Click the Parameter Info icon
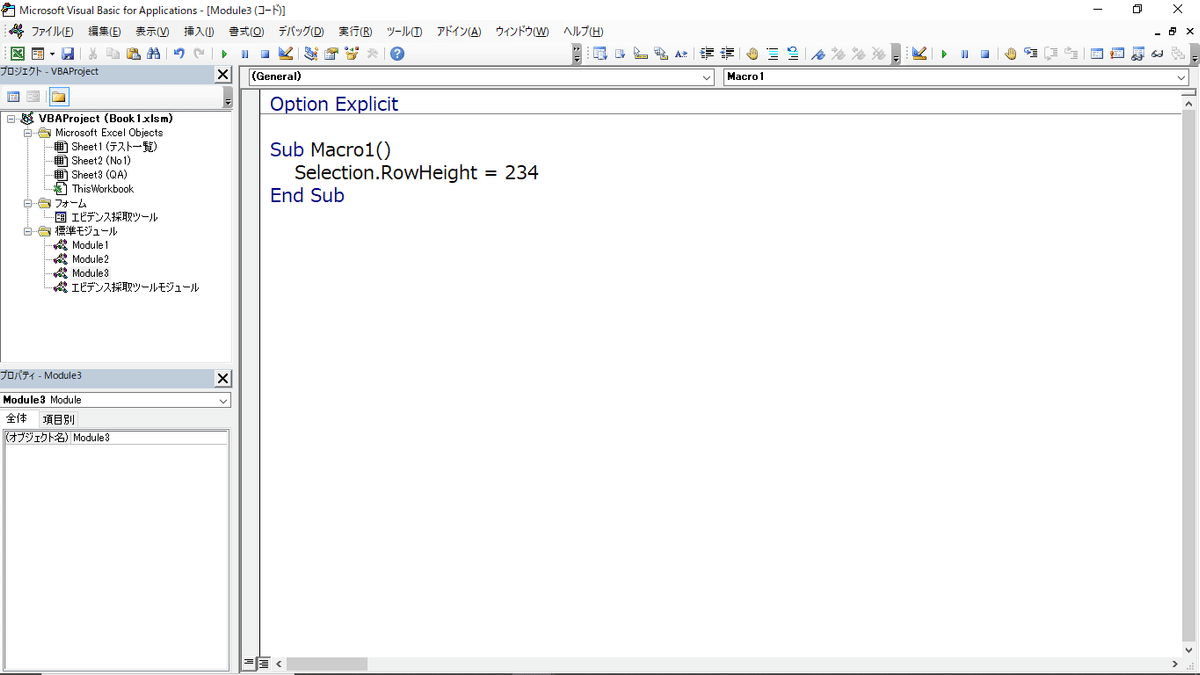The width and height of the screenshot is (1200, 675). point(660,54)
